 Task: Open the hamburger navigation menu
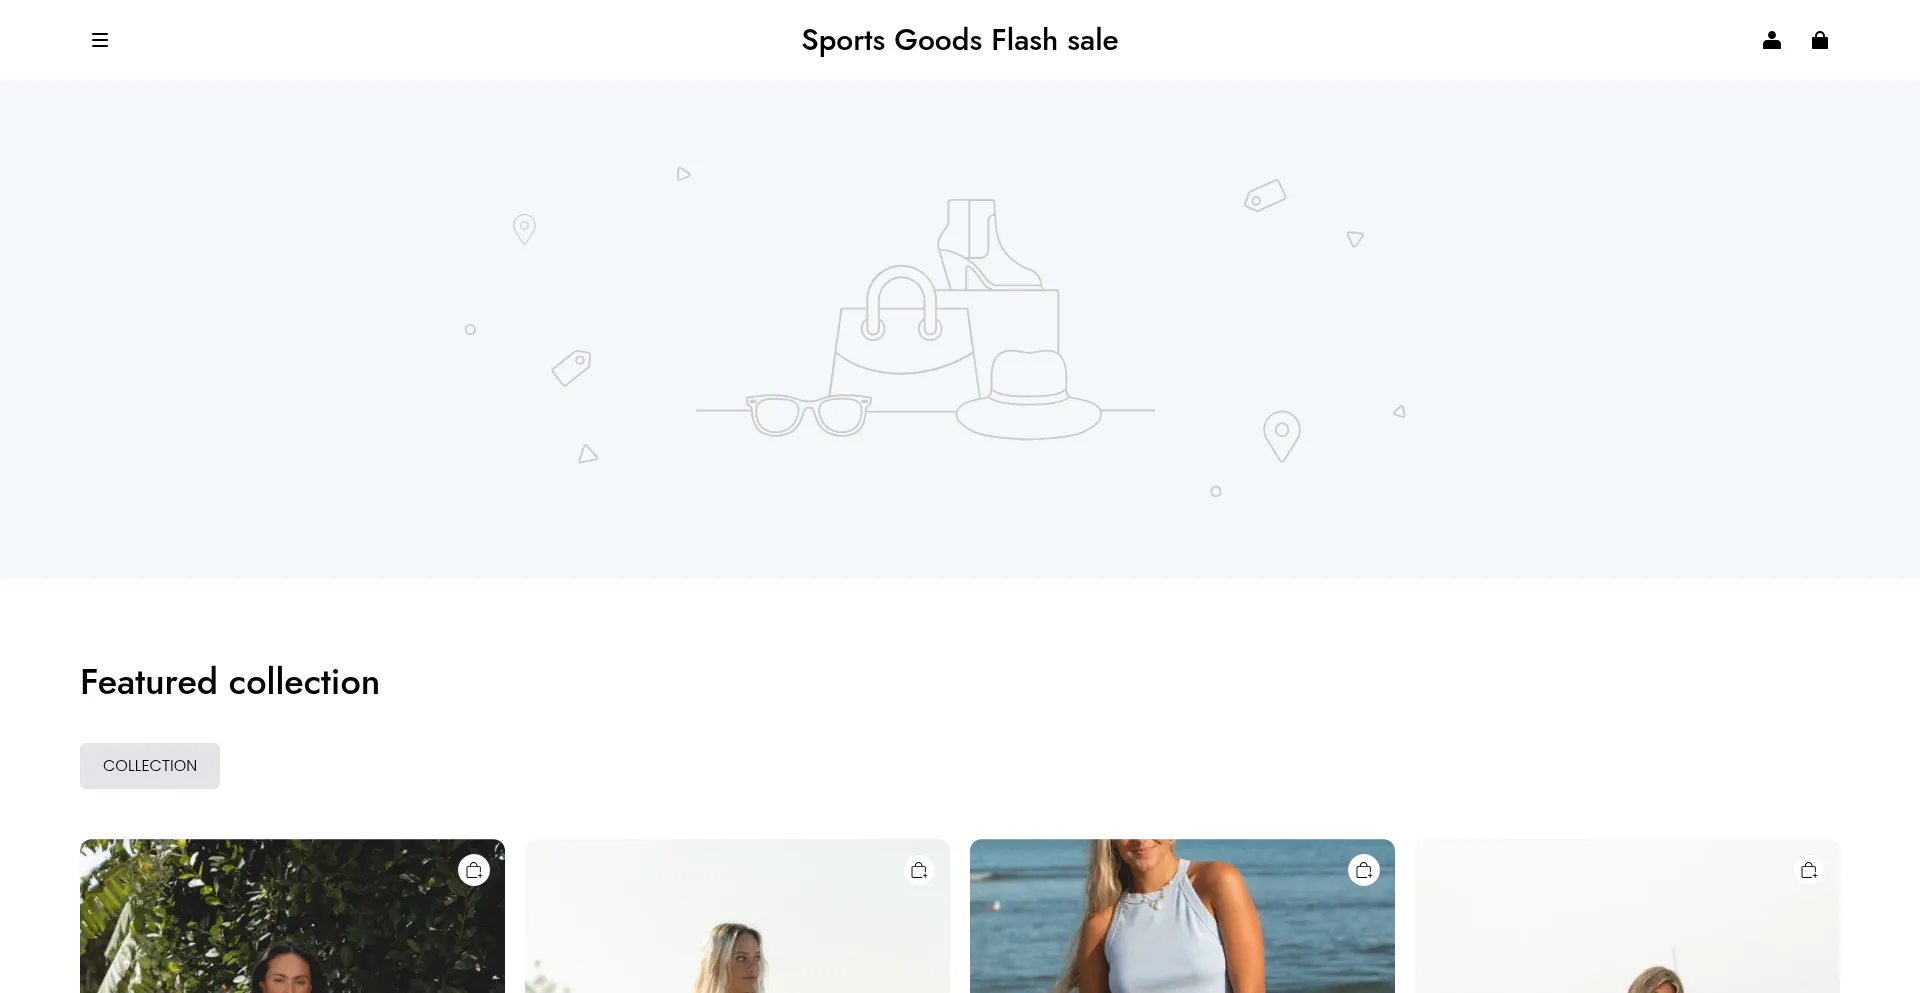click(100, 40)
